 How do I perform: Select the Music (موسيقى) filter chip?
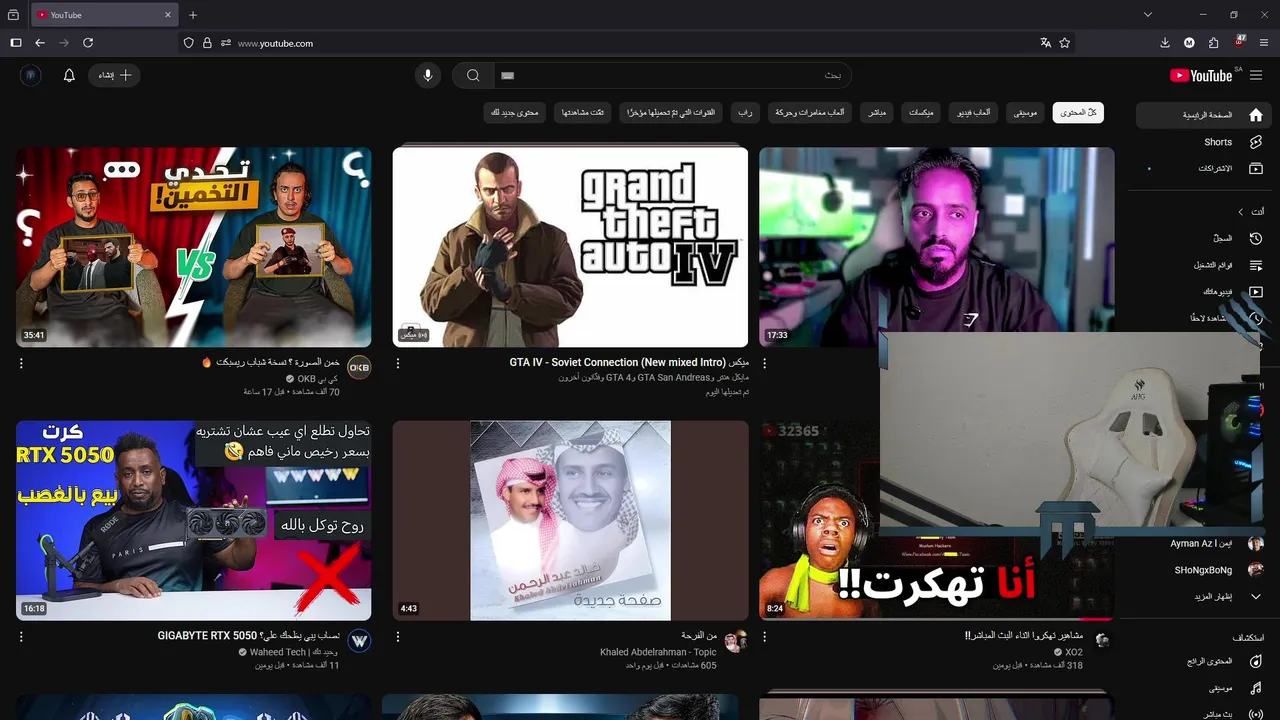coord(1025,113)
